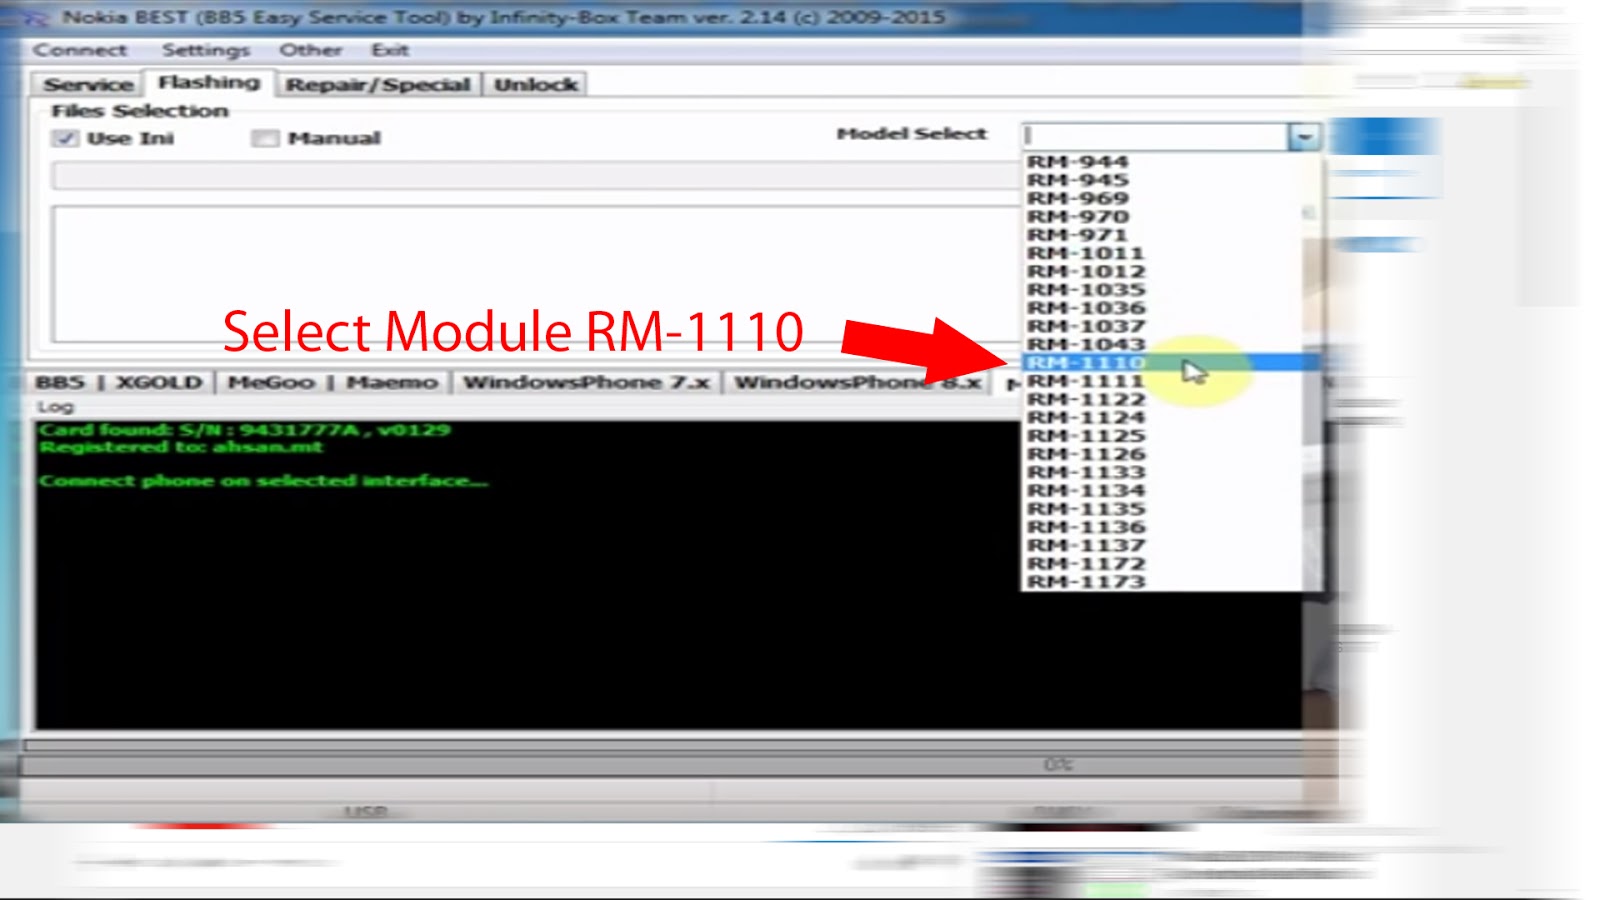Switch to the Flashing tab
Image resolution: width=1600 pixels, height=900 pixels.
209,83
